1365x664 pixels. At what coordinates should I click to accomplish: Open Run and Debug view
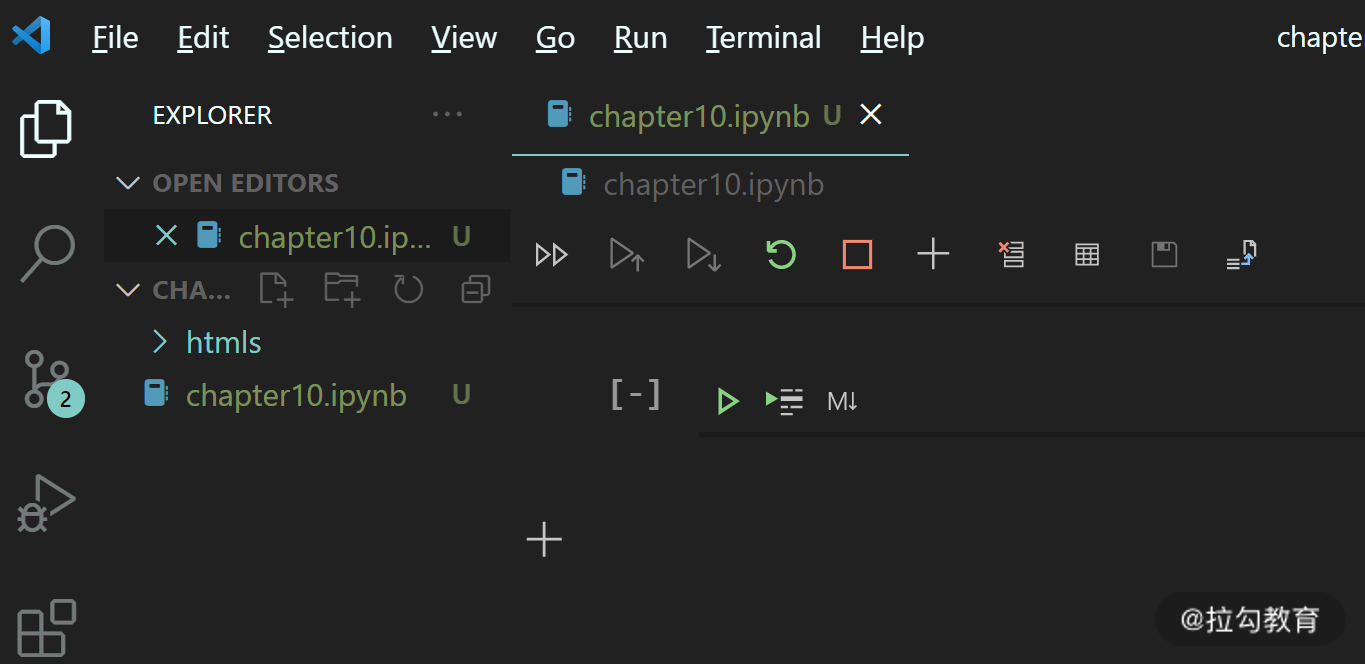(46, 503)
